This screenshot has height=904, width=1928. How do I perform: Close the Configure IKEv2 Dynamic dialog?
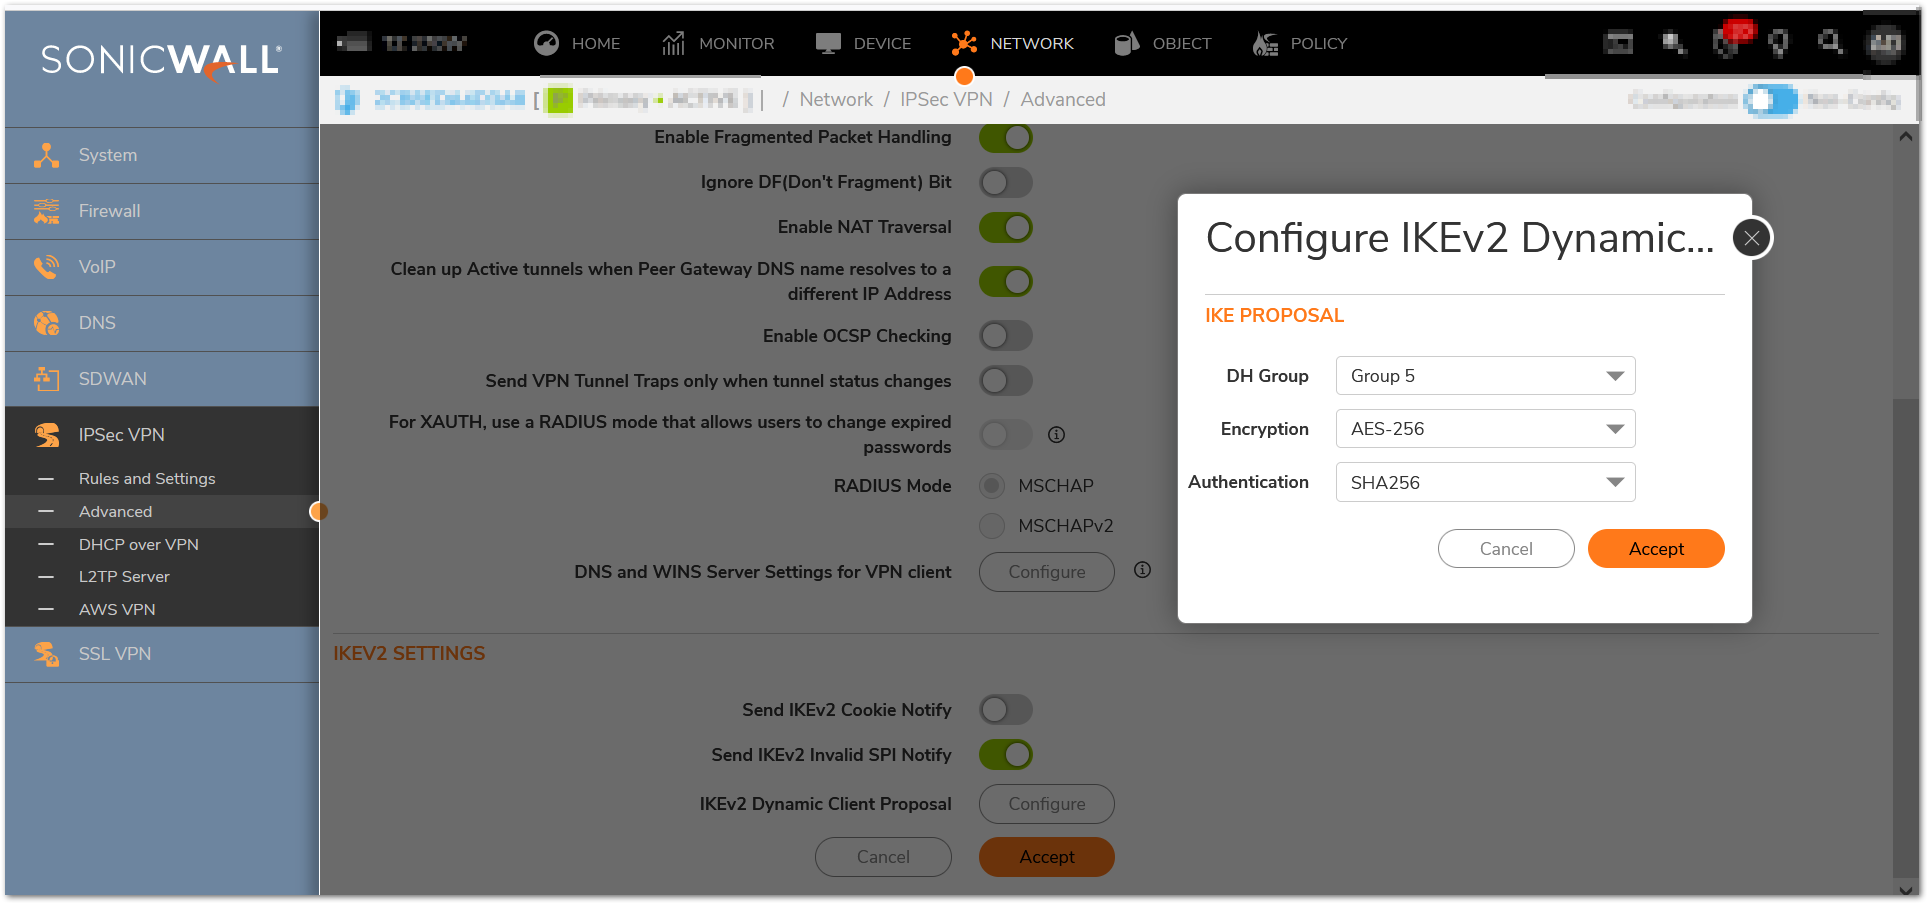coord(1751,238)
